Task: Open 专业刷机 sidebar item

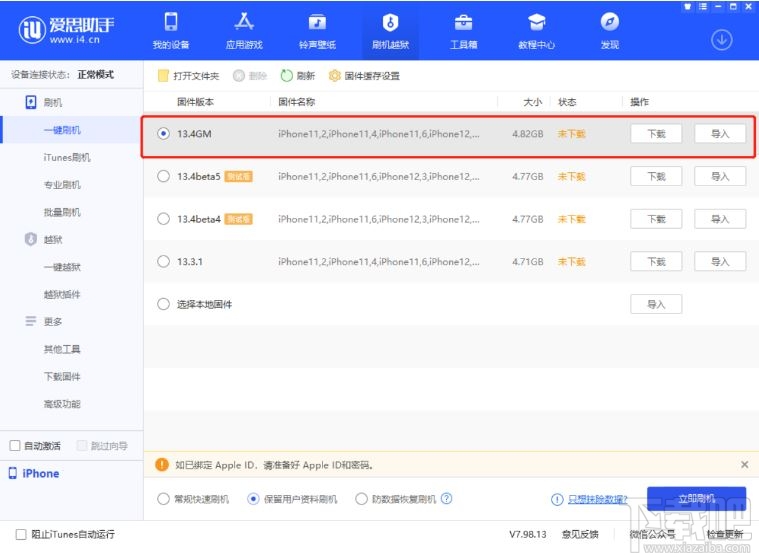Action: (62, 184)
